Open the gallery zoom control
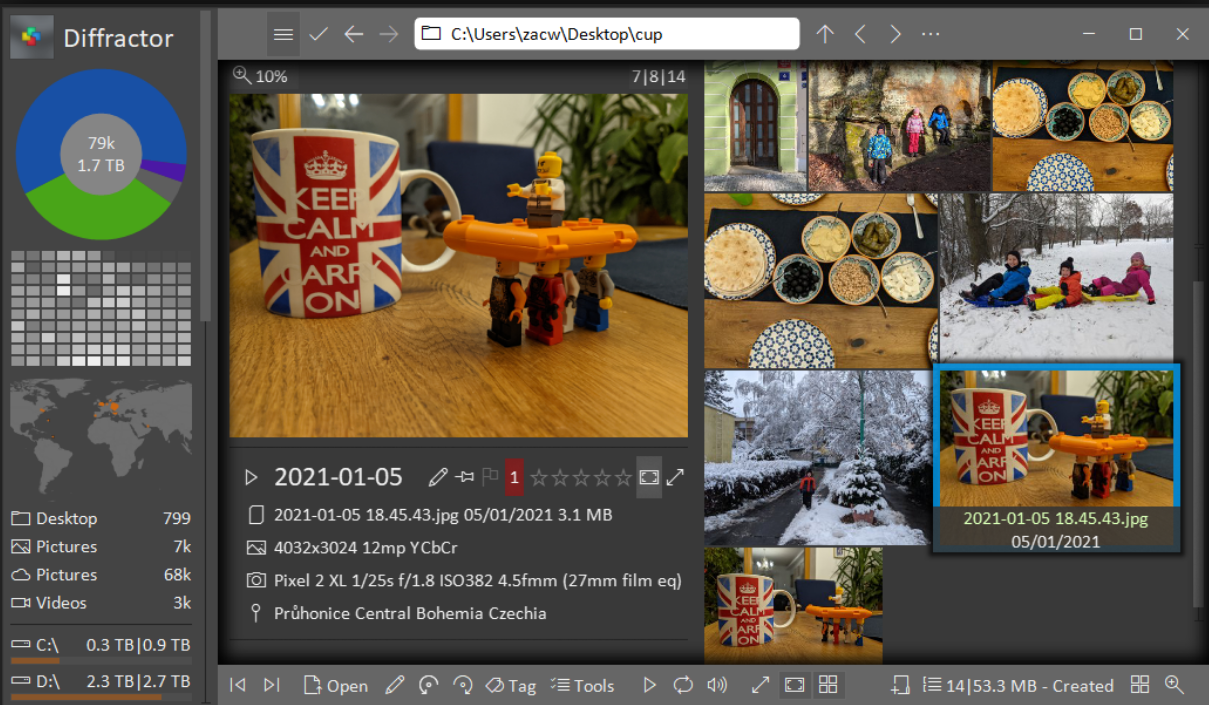 pyautogui.click(x=1174, y=686)
